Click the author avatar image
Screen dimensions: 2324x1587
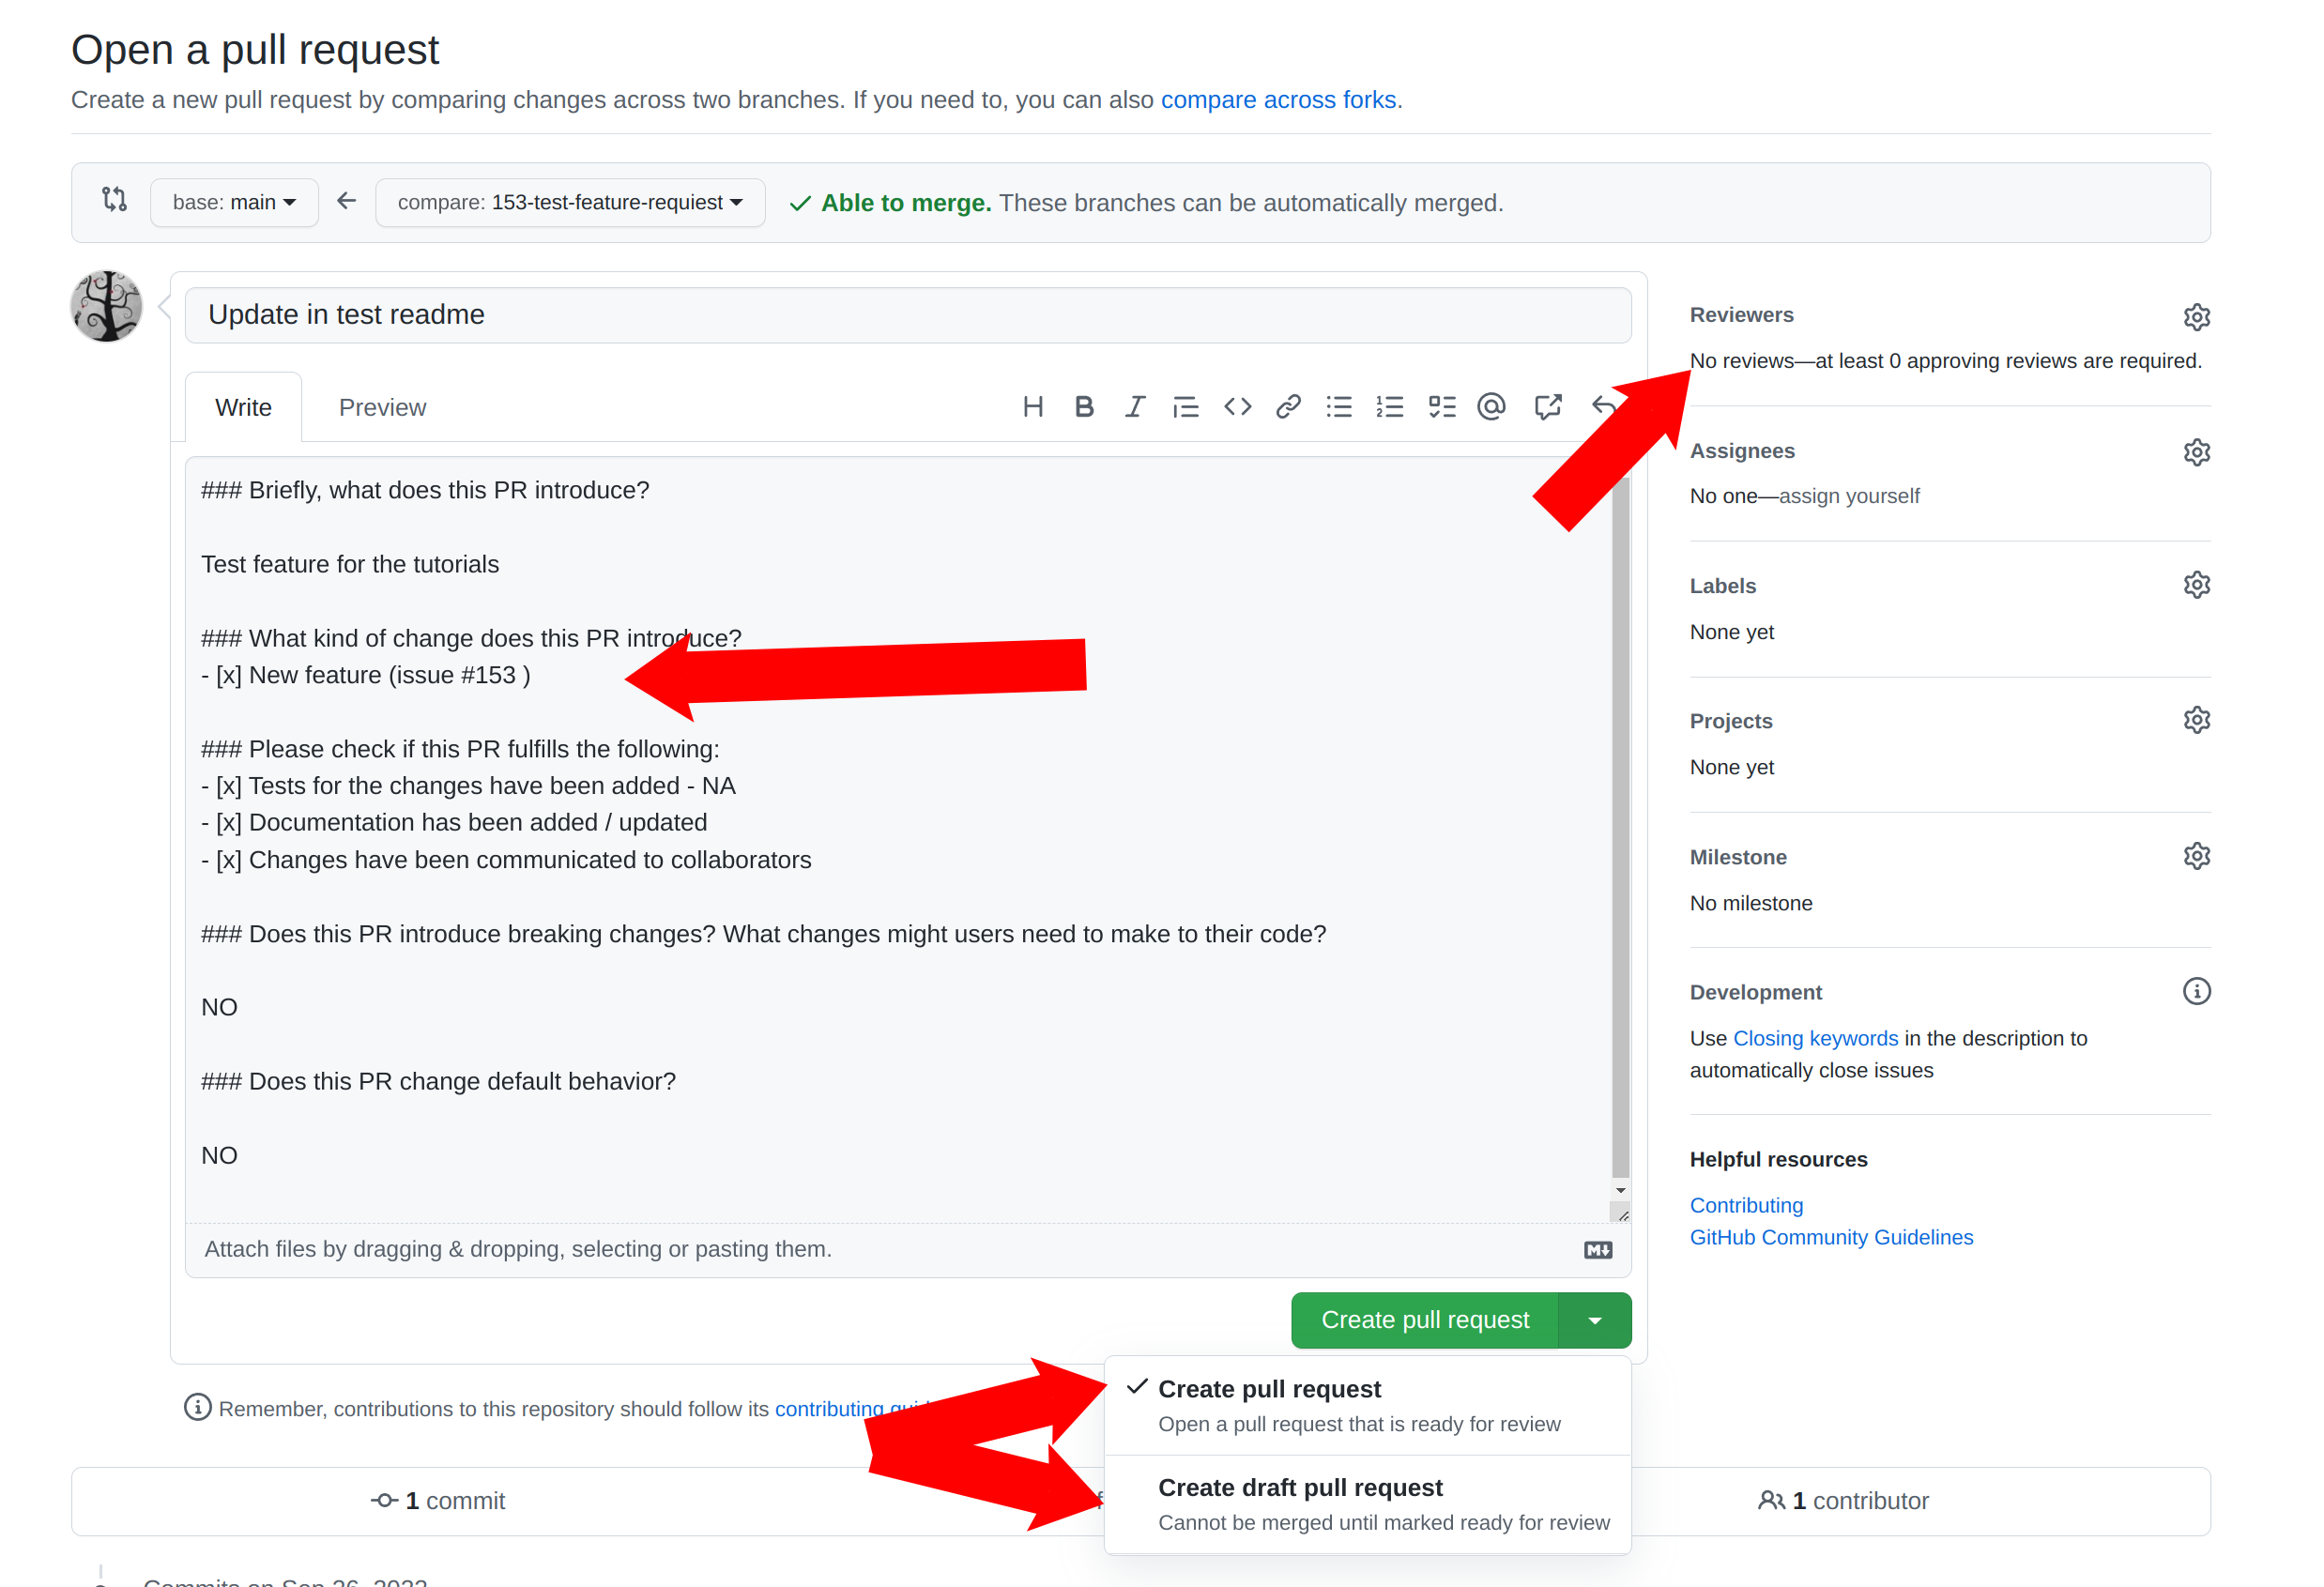point(107,306)
